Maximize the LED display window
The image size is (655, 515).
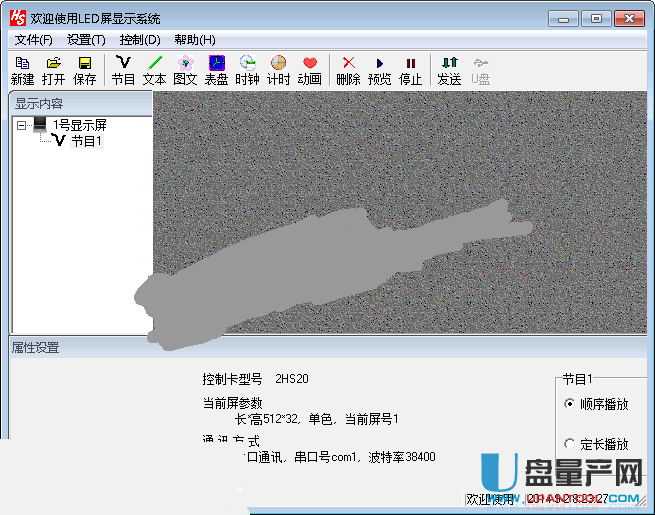click(x=596, y=19)
